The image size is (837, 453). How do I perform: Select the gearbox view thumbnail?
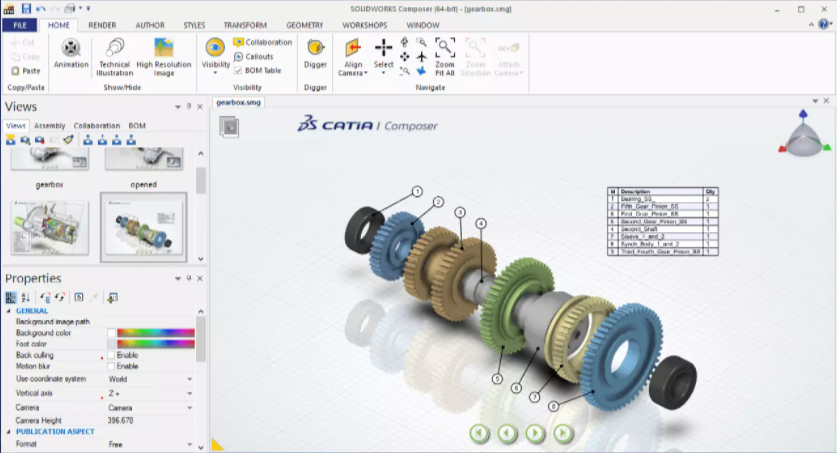(x=50, y=160)
